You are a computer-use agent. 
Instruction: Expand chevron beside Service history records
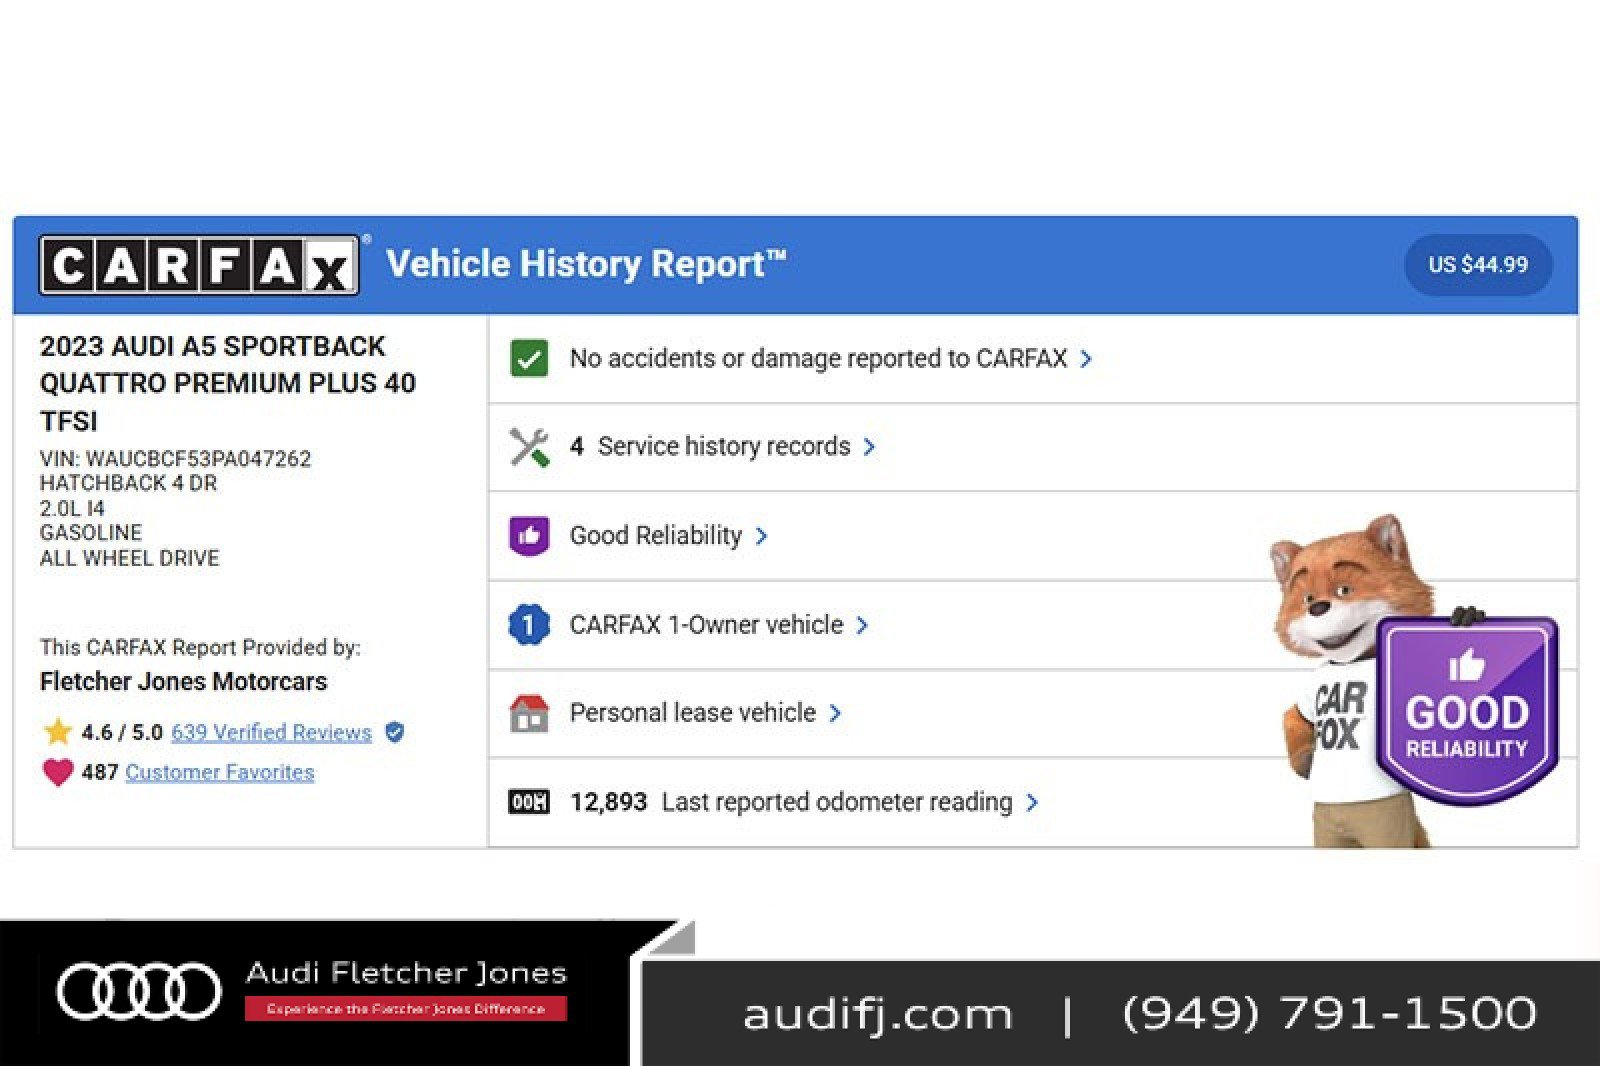[x=869, y=447]
